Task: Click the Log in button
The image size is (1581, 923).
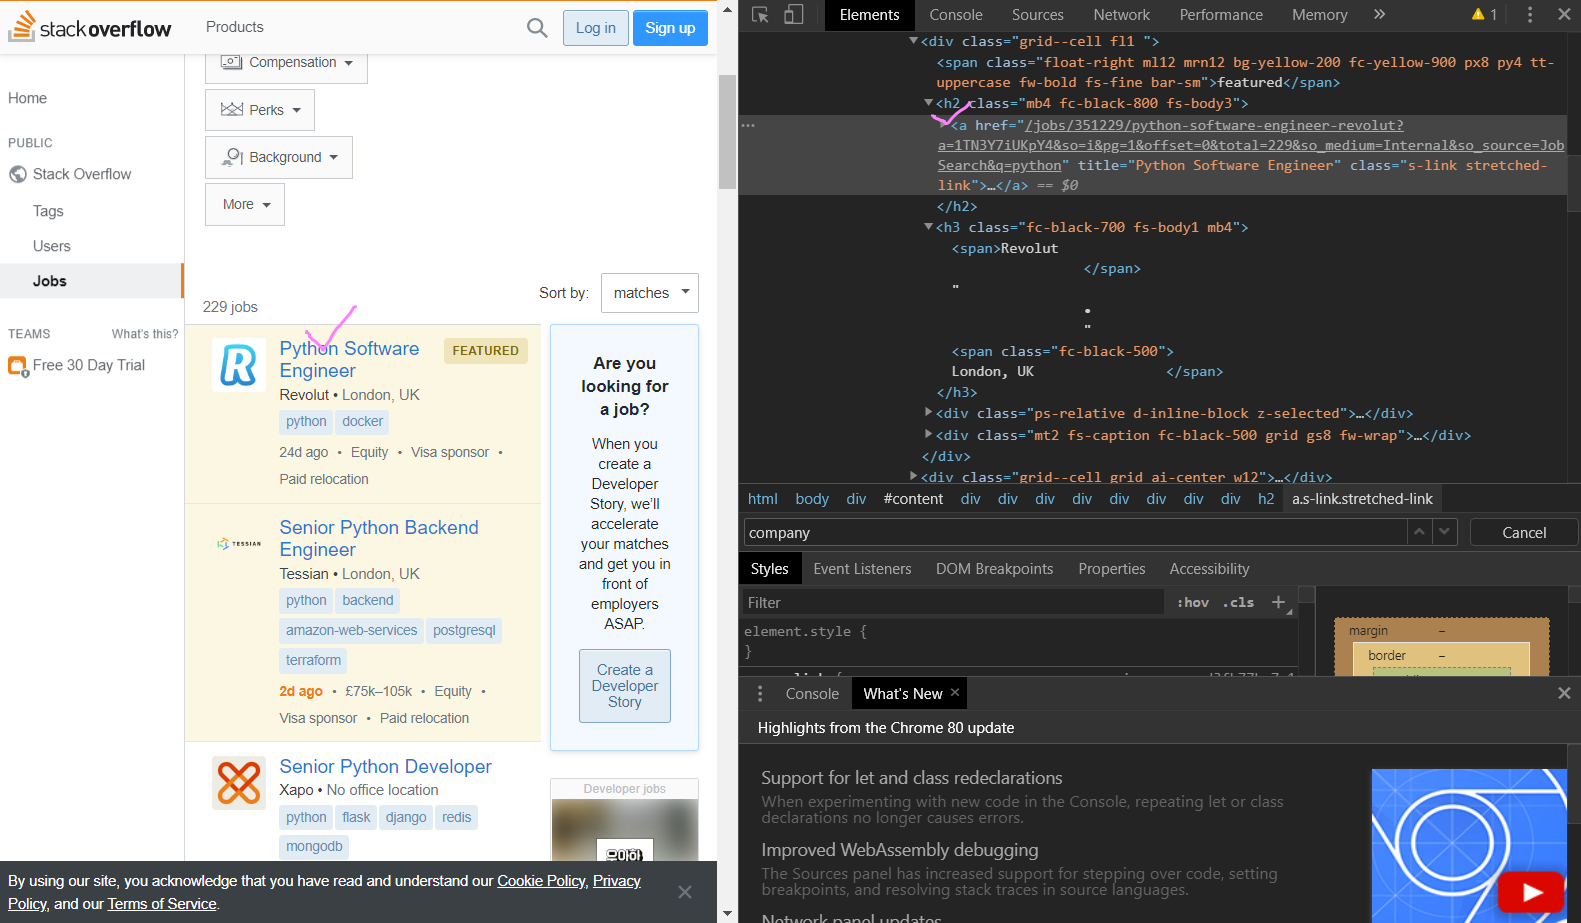Action: pos(596,28)
